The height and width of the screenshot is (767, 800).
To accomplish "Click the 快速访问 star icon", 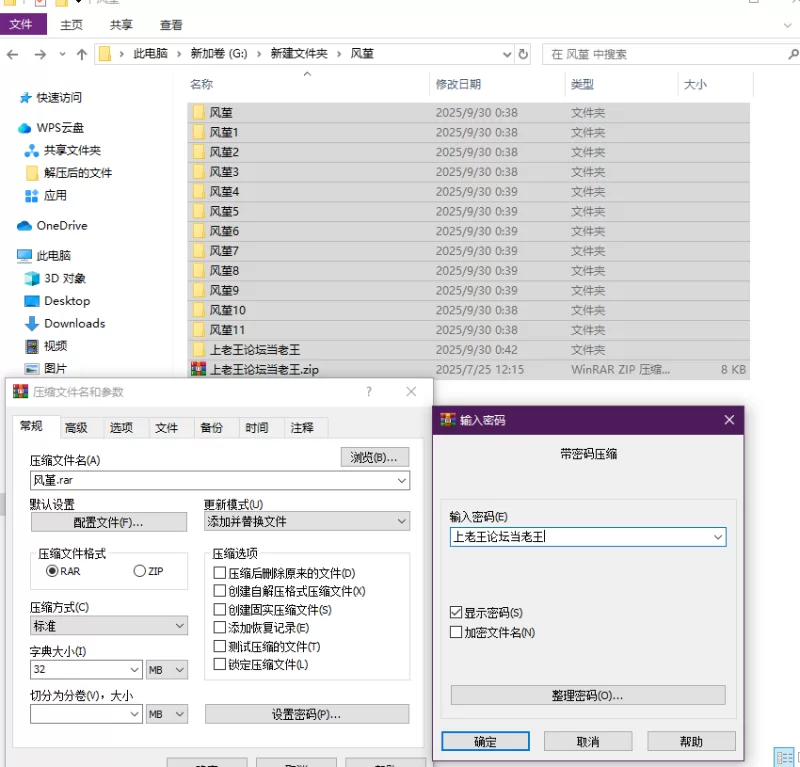I will pyautogui.click(x=25, y=98).
